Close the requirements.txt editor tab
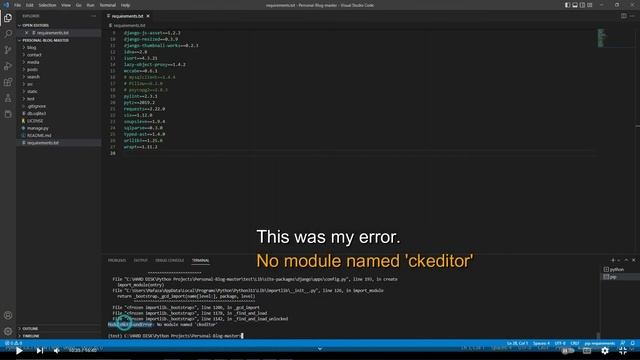Image resolution: width=640 pixels, height=360 pixels. tap(148, 16)
